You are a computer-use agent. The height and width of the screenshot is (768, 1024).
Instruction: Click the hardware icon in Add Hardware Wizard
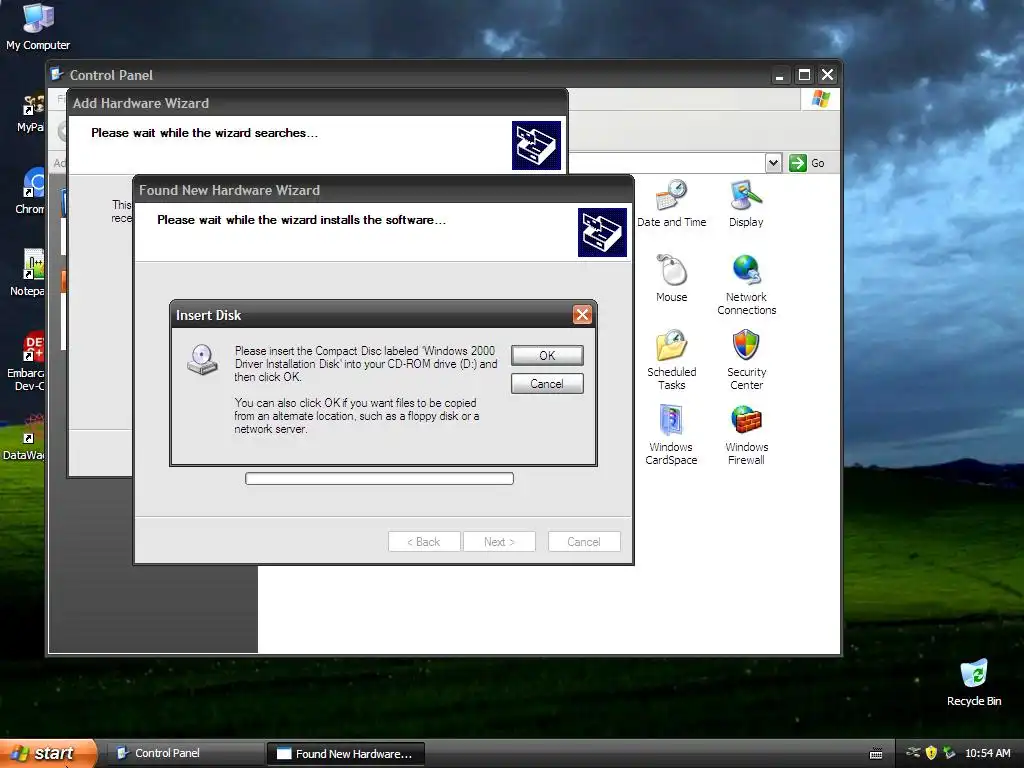(536, 146)
